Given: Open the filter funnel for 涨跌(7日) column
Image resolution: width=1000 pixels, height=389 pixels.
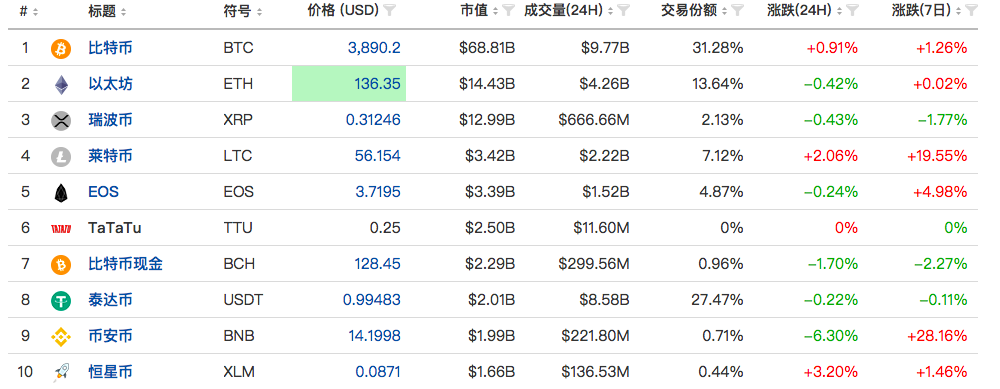Looking at the screenshot, I should click(971, 10).
